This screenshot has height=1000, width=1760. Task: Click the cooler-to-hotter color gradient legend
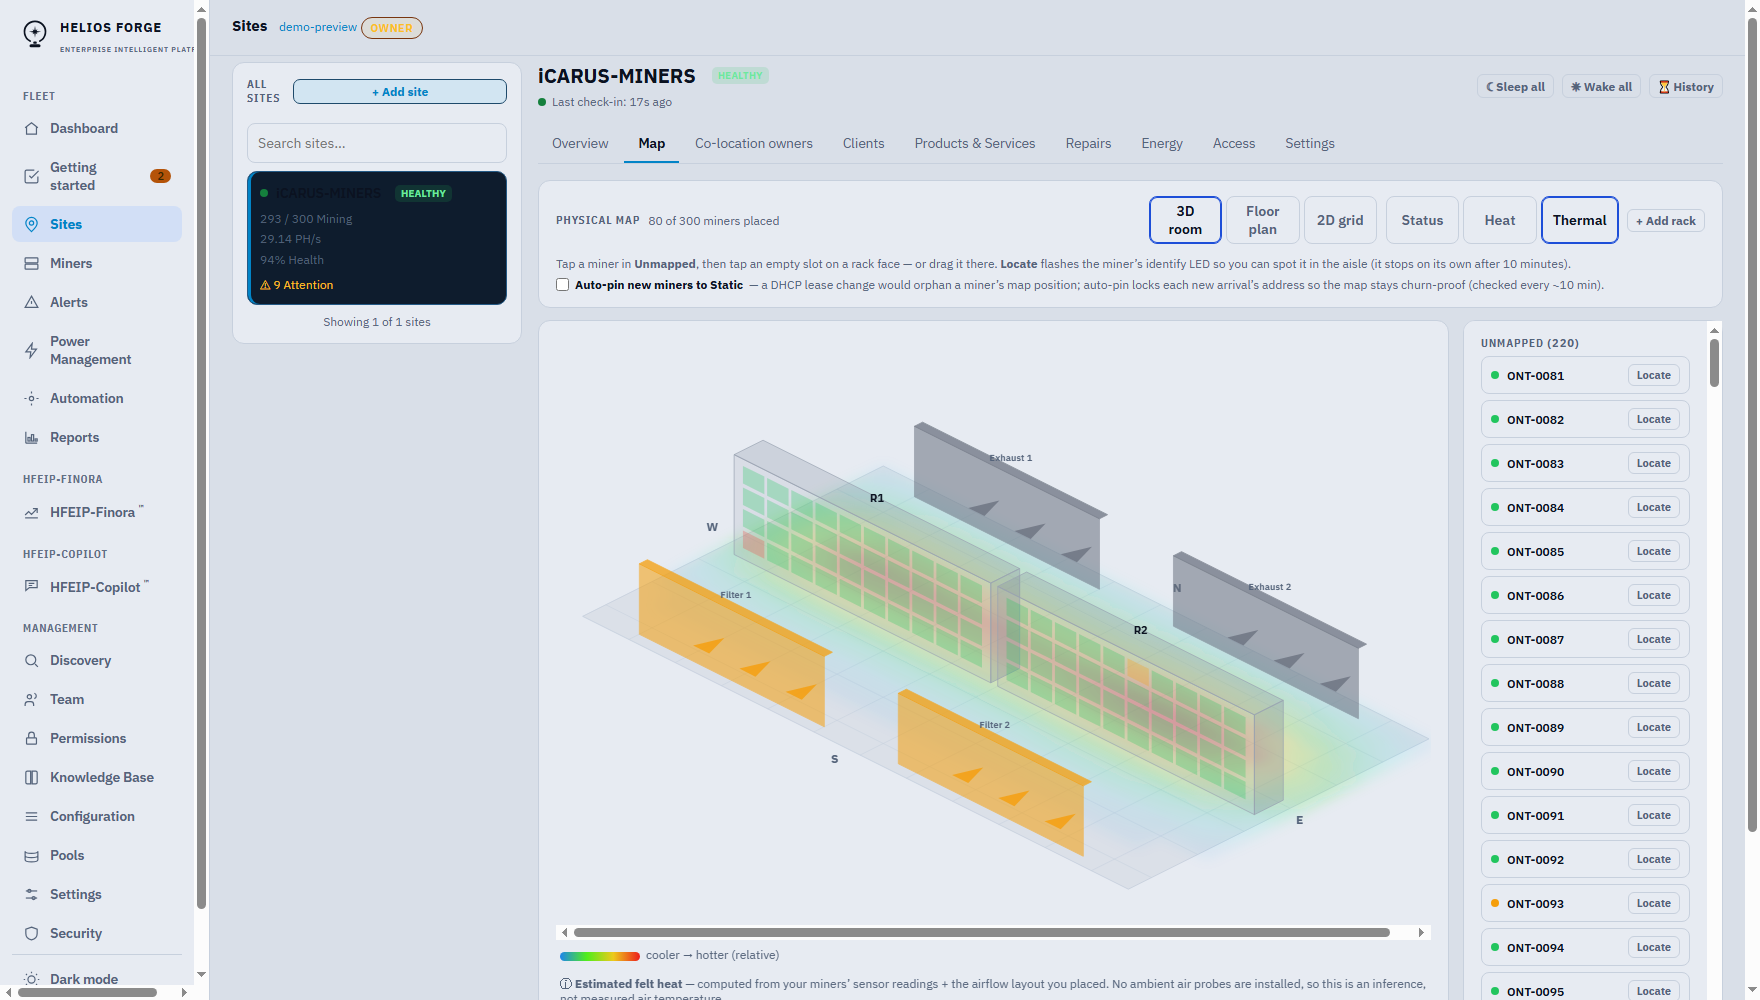[600, 956]
